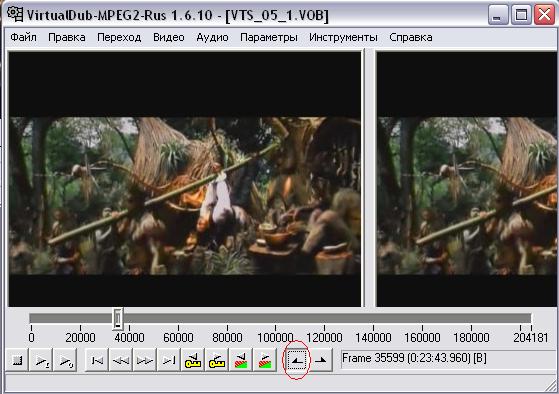Step forward one frame
Image resolution: width=559 pixels, height=394 pixels.
145,360
